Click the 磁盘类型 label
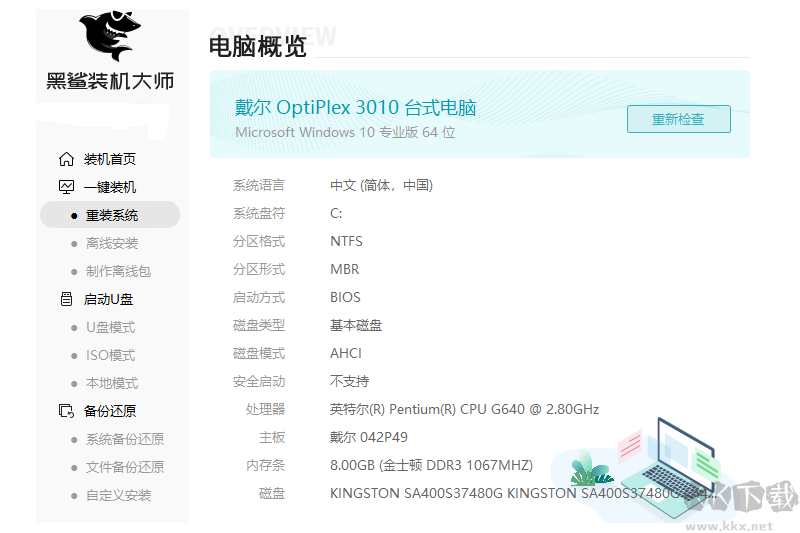800x533 pixels. point(259,325)
